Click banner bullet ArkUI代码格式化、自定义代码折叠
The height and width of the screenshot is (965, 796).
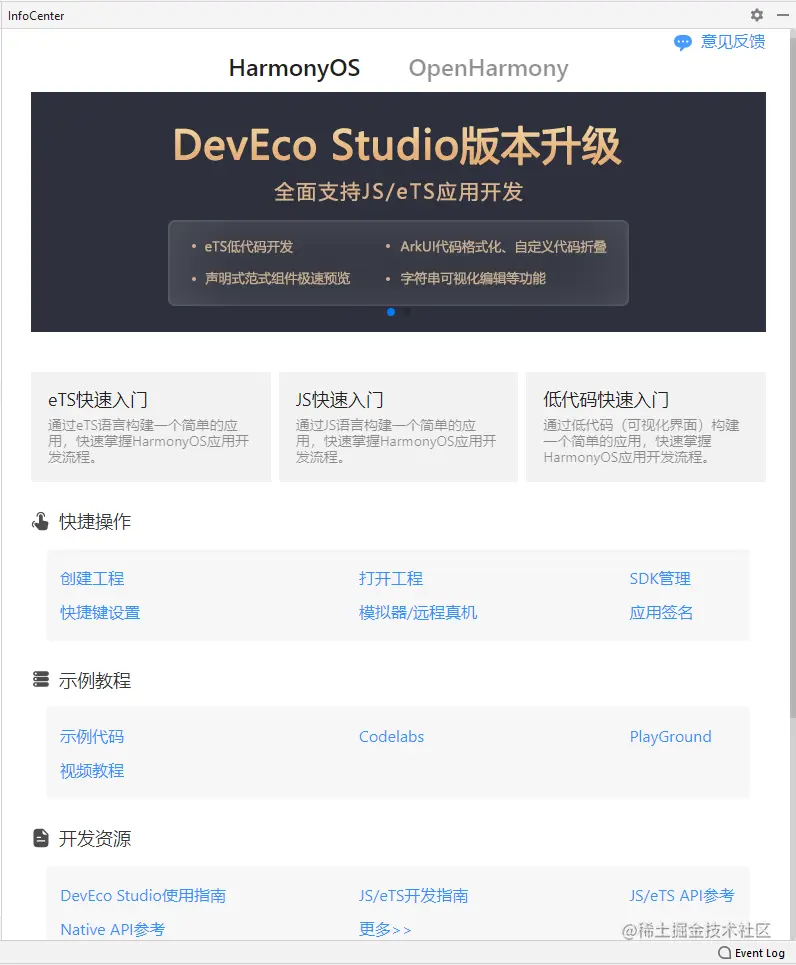point(503,247)
